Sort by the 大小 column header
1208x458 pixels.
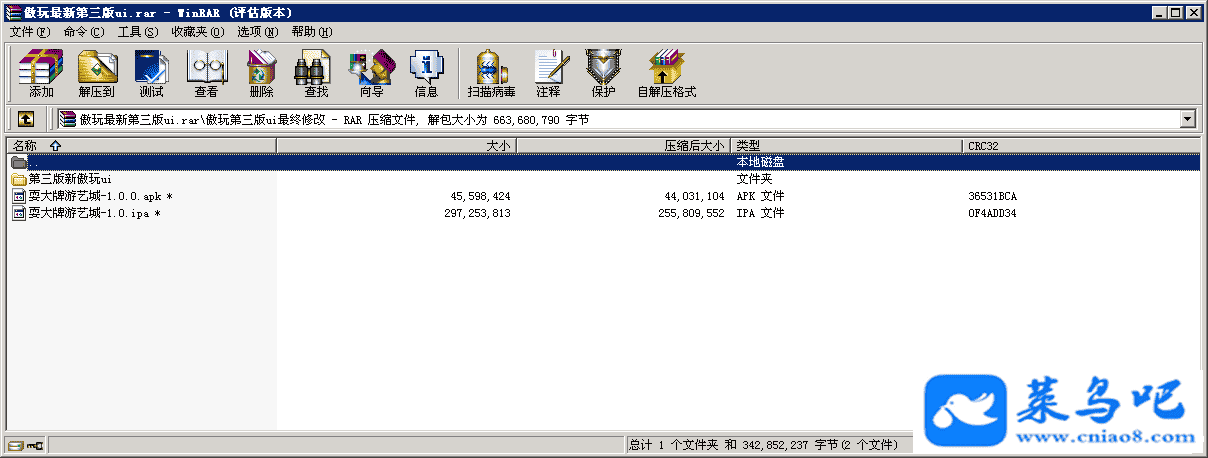pos(396,146)
